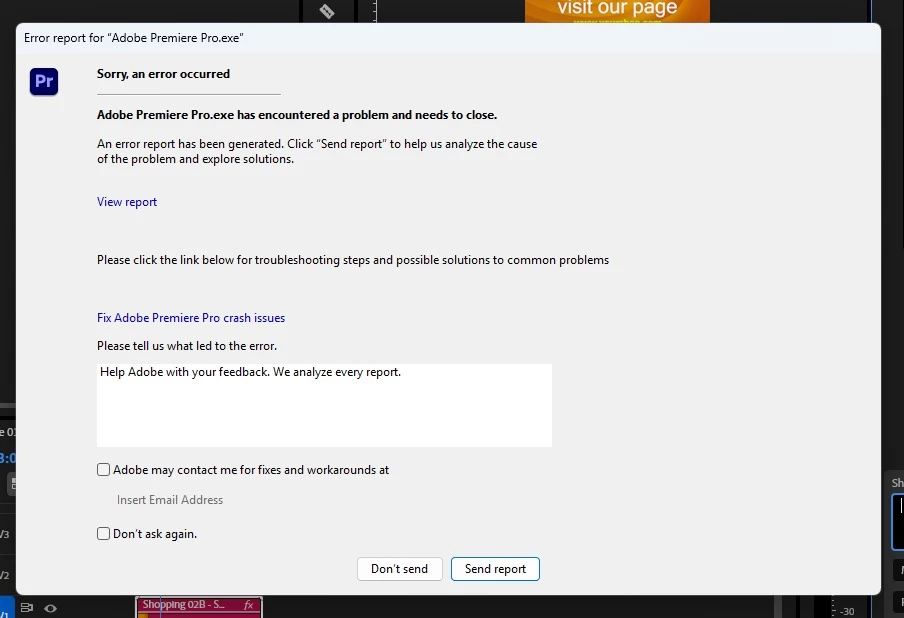Click the dialog title 'Error report for Adobe Premiere Pro.exe'
The width and height of the screenshot is (904, 618).
point(134,38)
